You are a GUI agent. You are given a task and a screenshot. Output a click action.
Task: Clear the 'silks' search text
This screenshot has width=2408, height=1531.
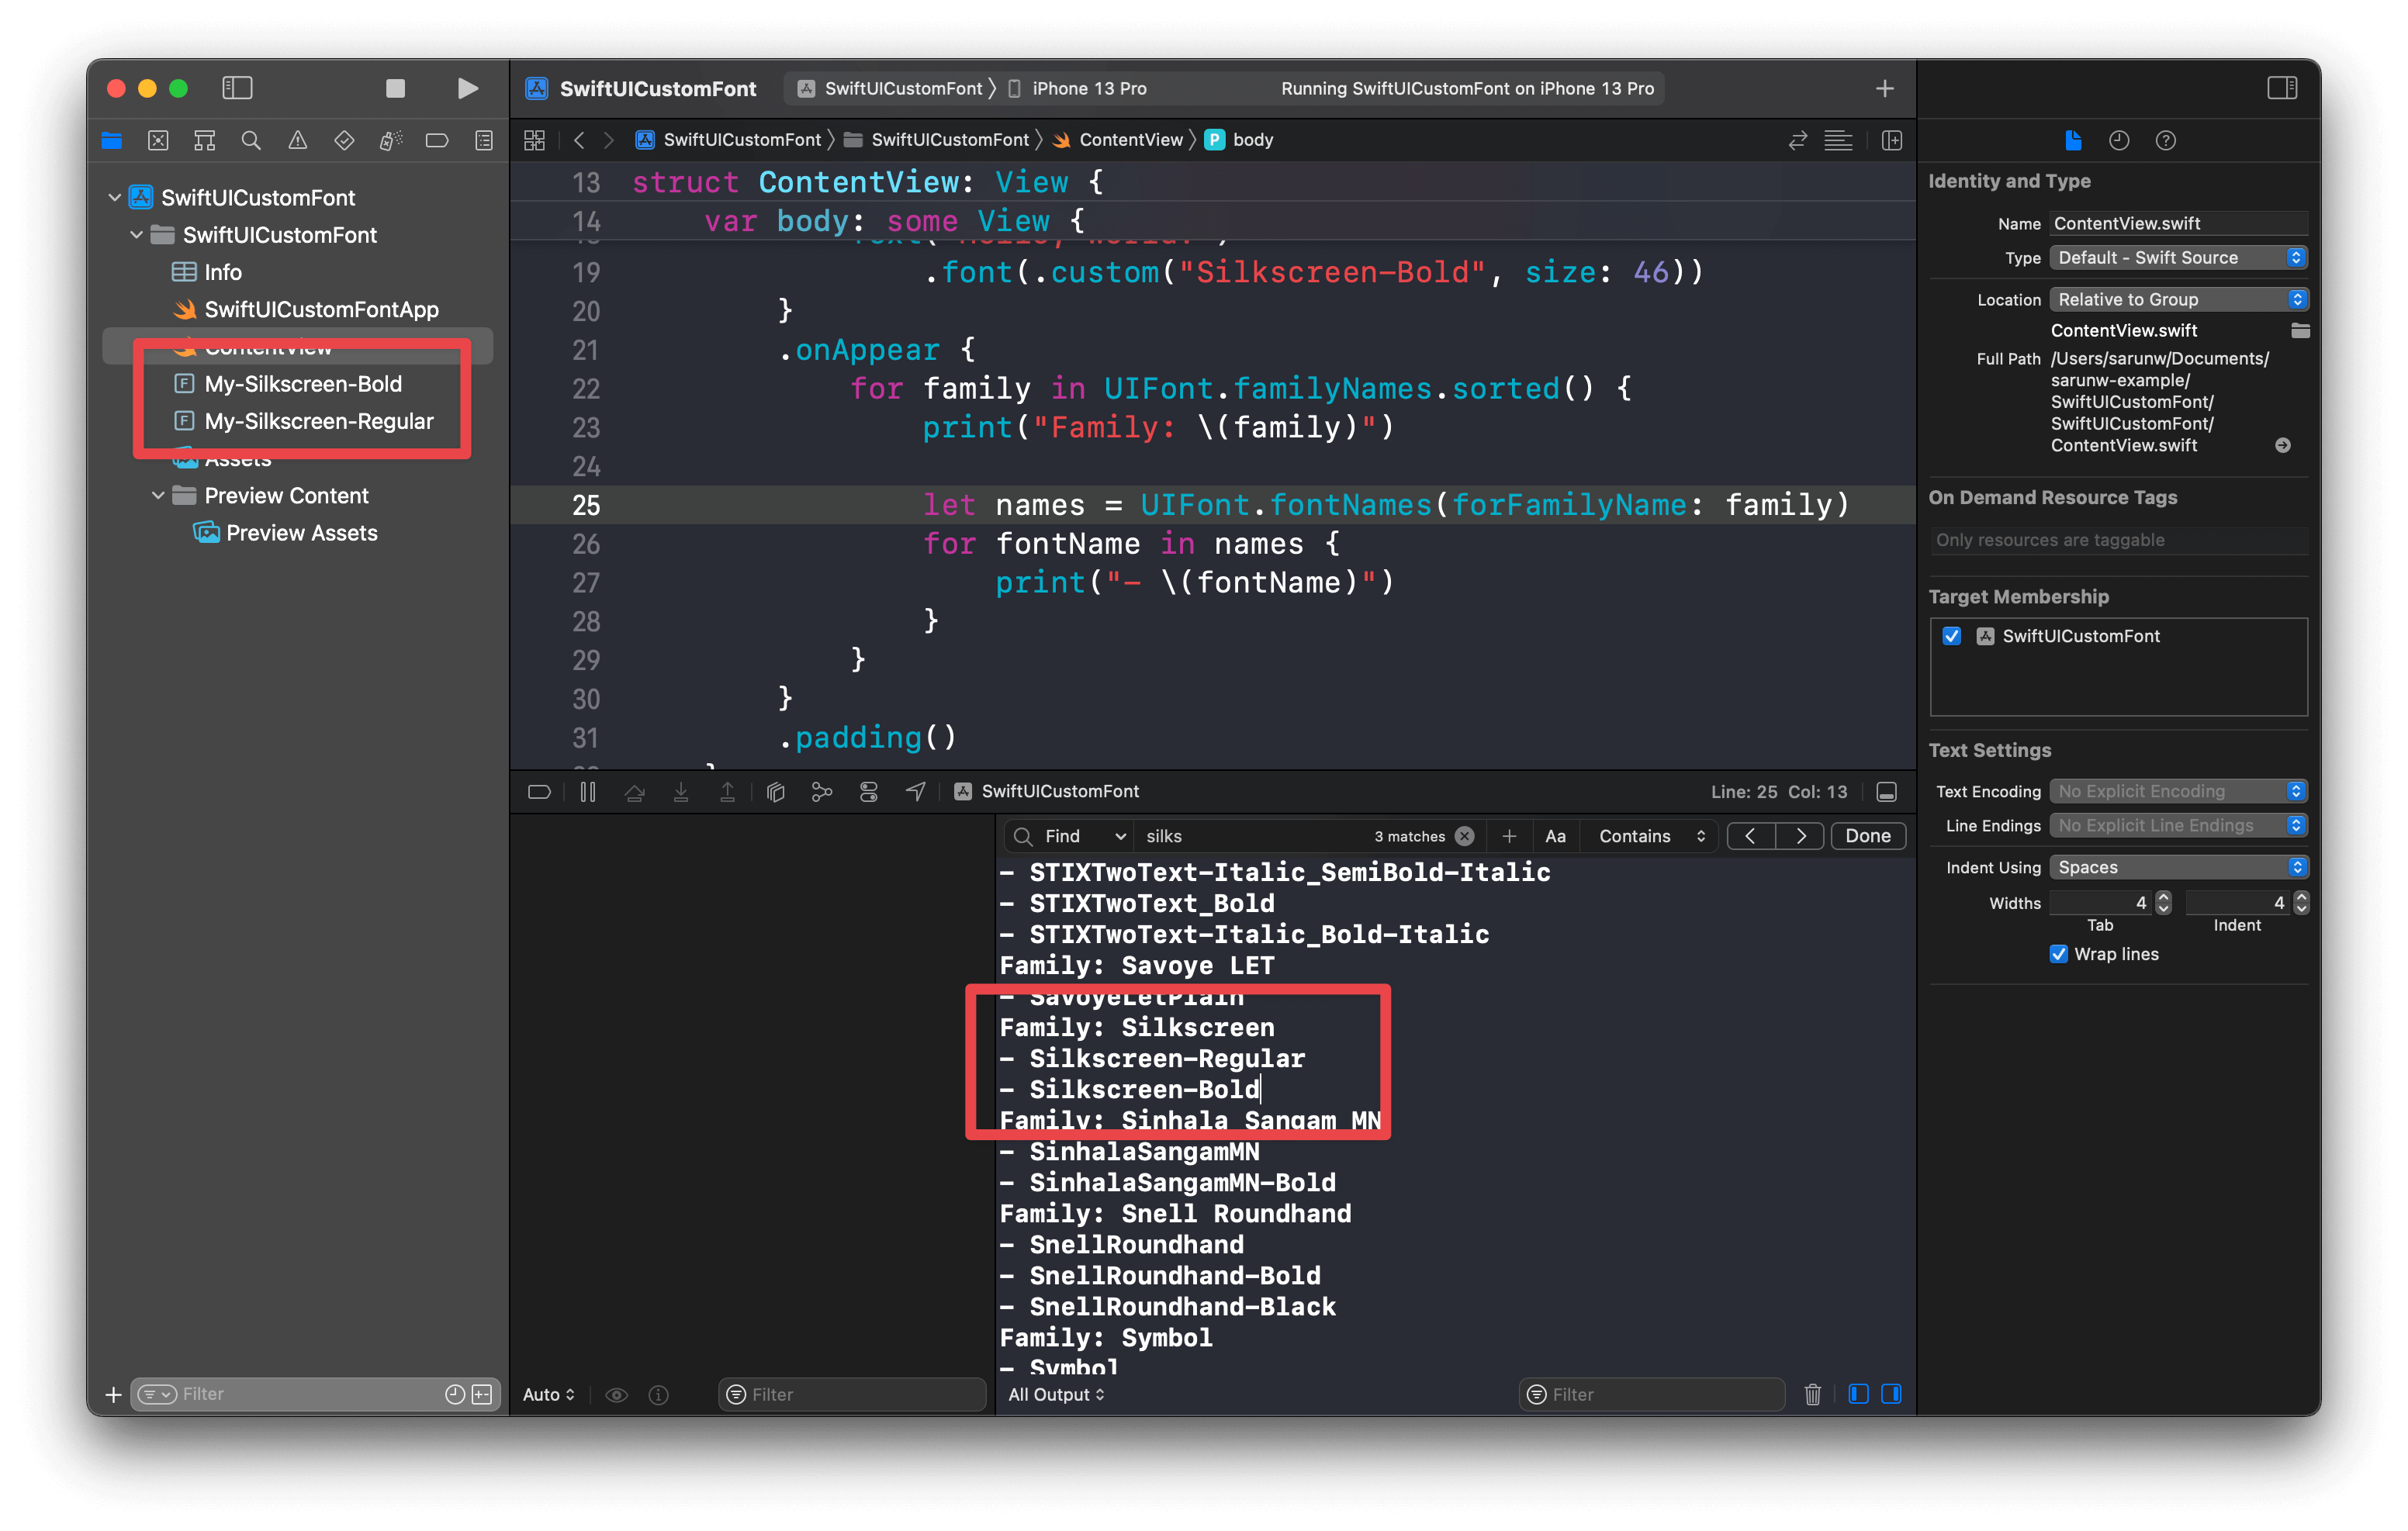coord(1465,836)
